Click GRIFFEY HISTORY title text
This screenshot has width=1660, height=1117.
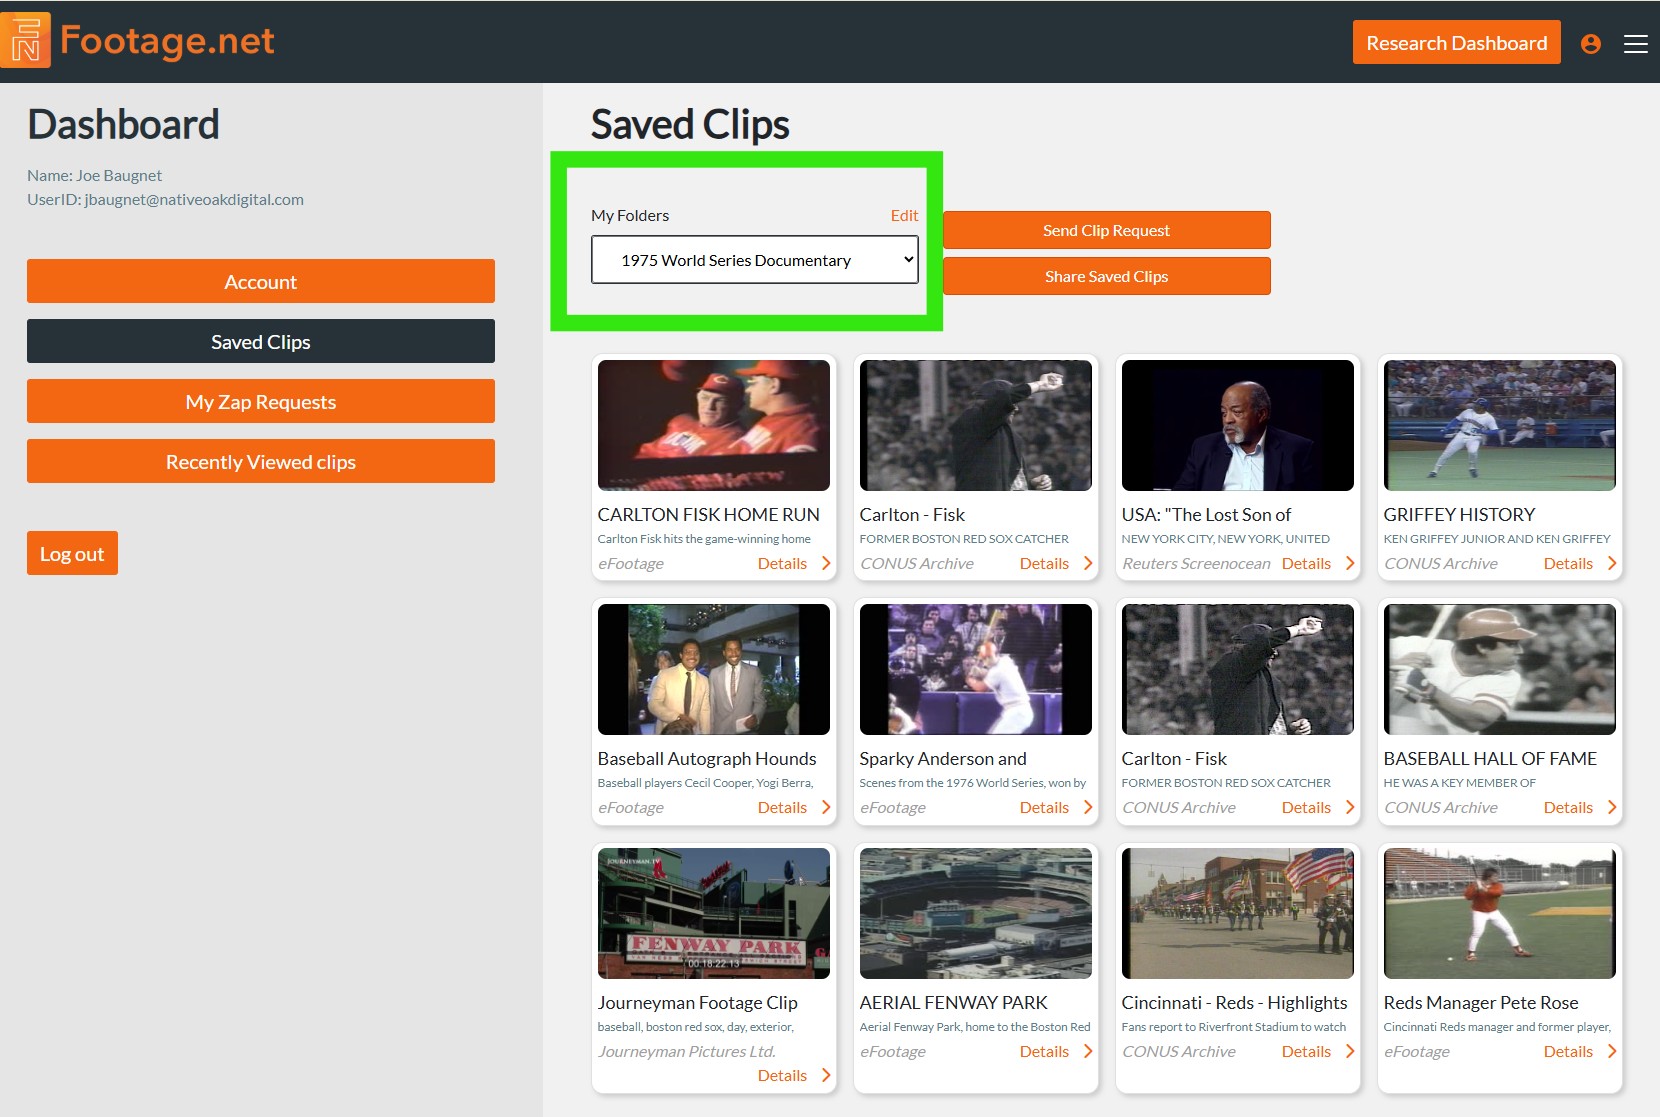click(x=1459, y=514)
